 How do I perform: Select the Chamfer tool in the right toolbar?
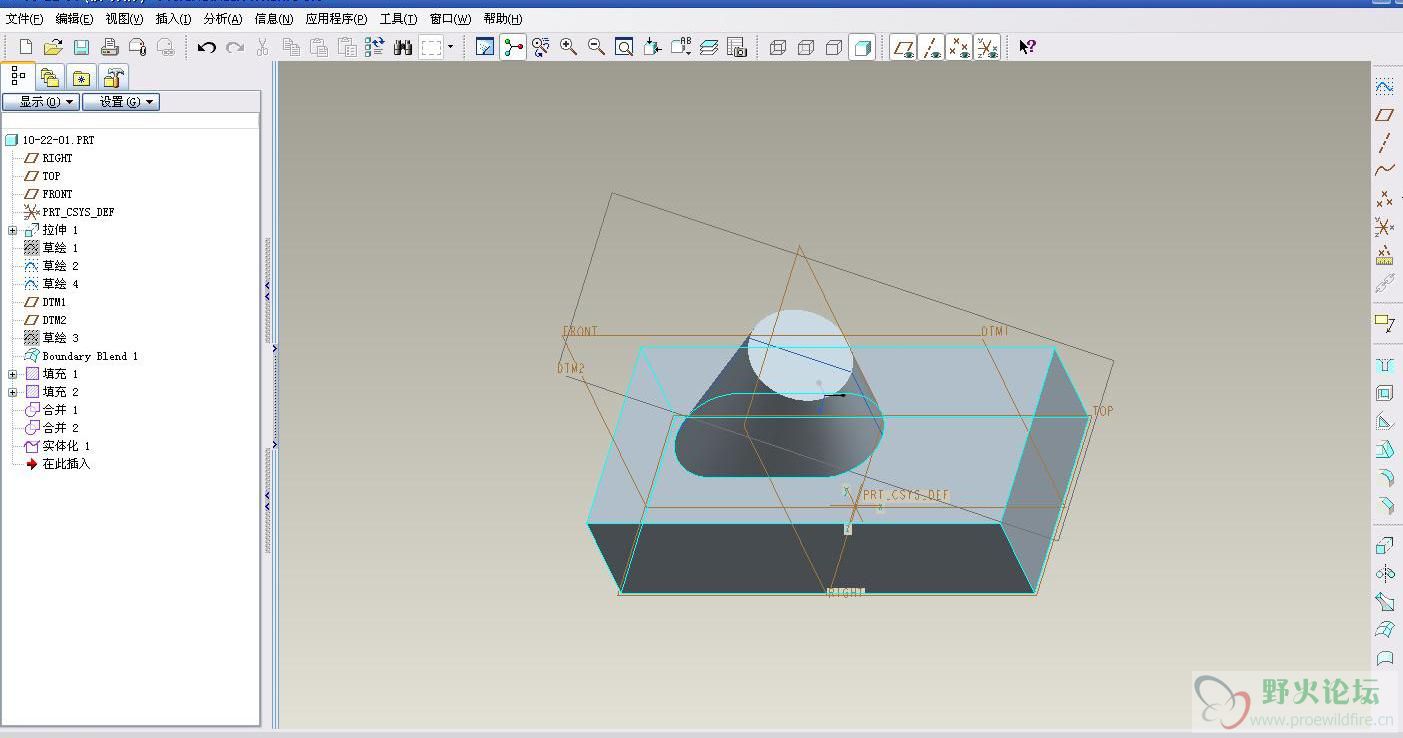click(x=1385, y=505)
